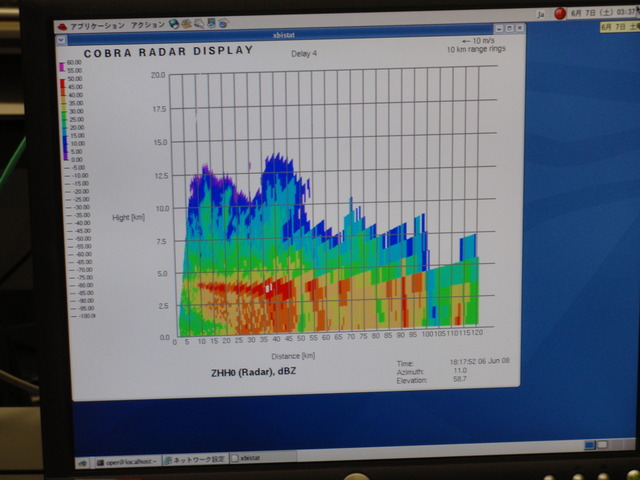Maximize the xbistat window
This screenshot has height=480, width=640.
click(509, 28)
